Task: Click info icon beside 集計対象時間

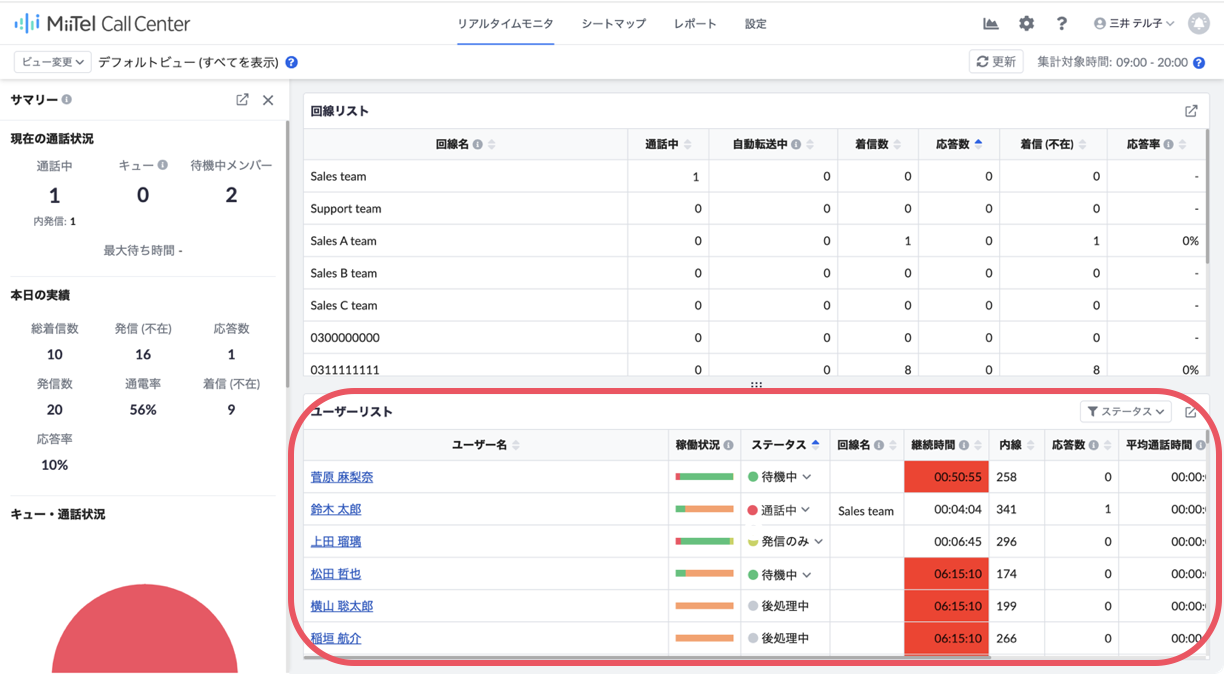Action: point(1199,63)
